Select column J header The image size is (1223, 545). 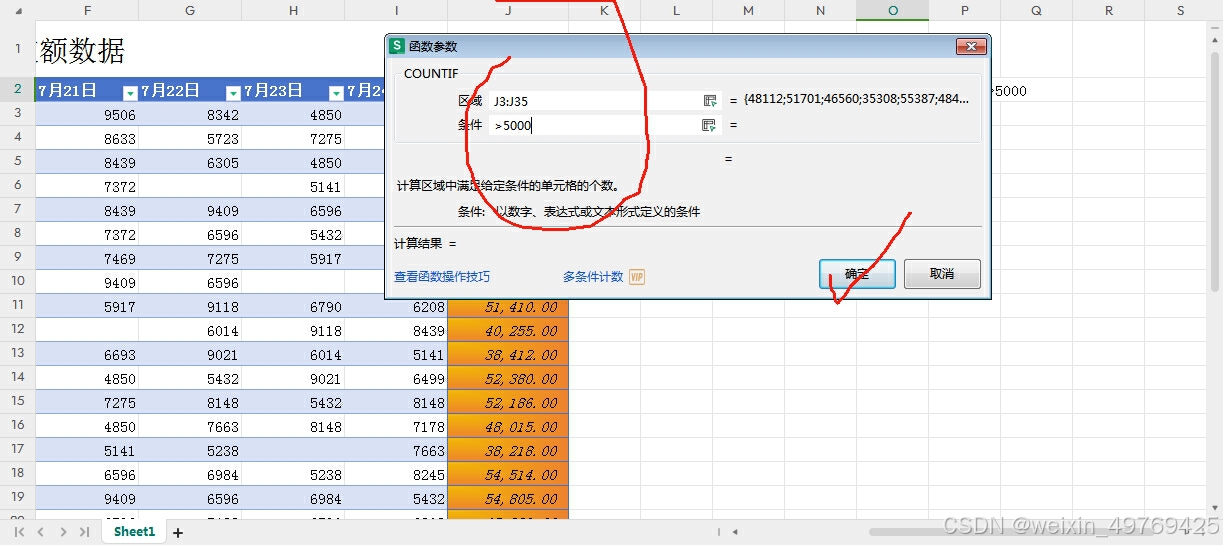click(508, 10)
